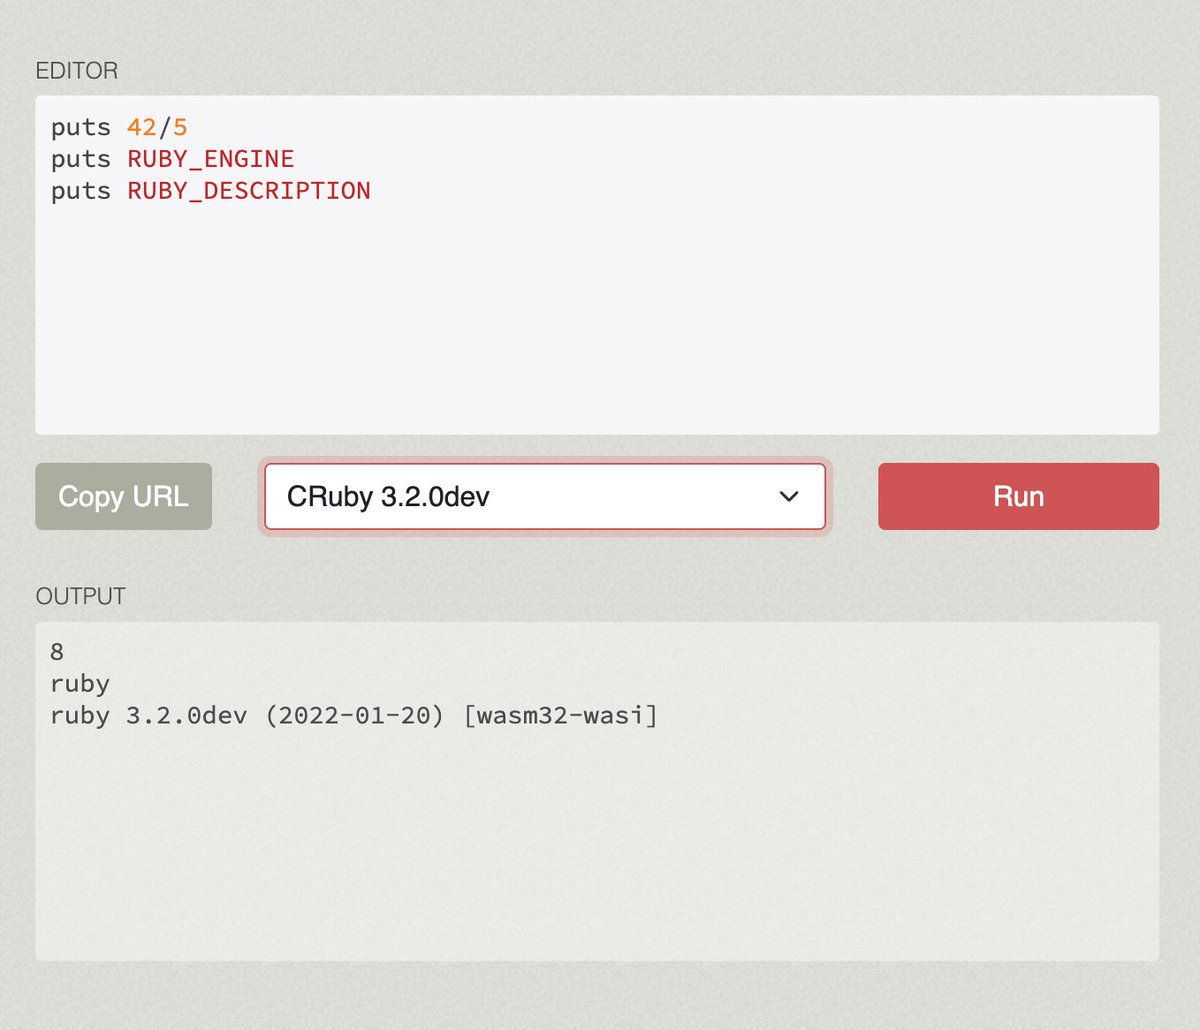Viewport: 1200px width, 1030px height.
Task: Click the Run button
Action: coord(1018,496)
